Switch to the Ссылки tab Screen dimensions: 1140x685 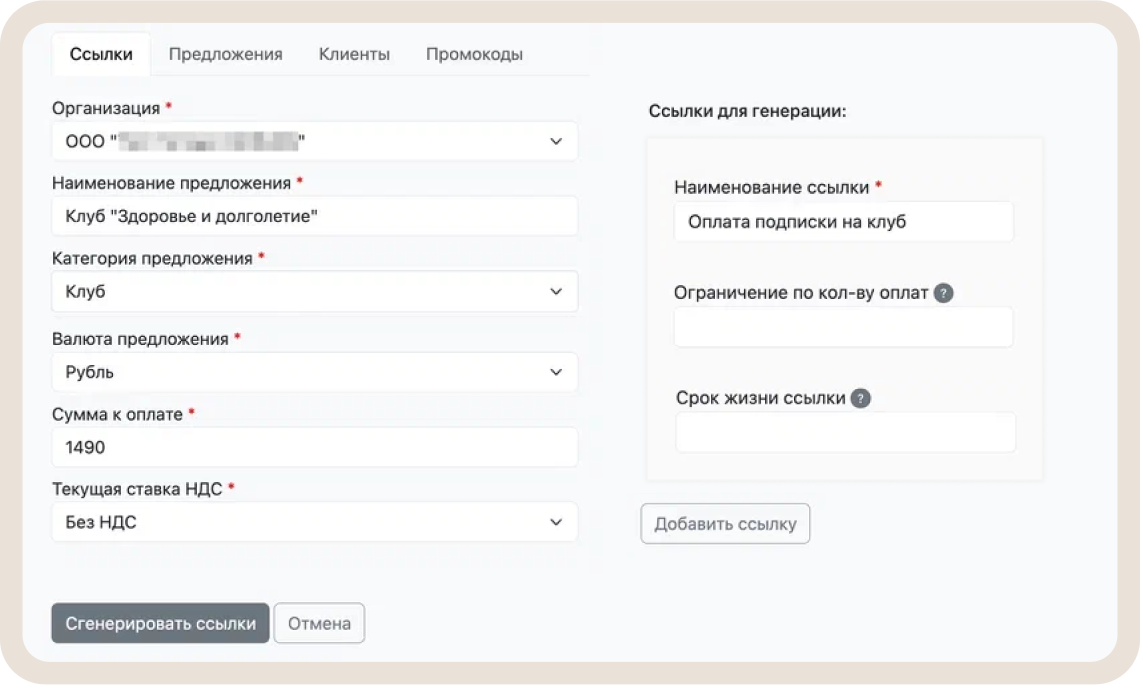click(101, 54)
